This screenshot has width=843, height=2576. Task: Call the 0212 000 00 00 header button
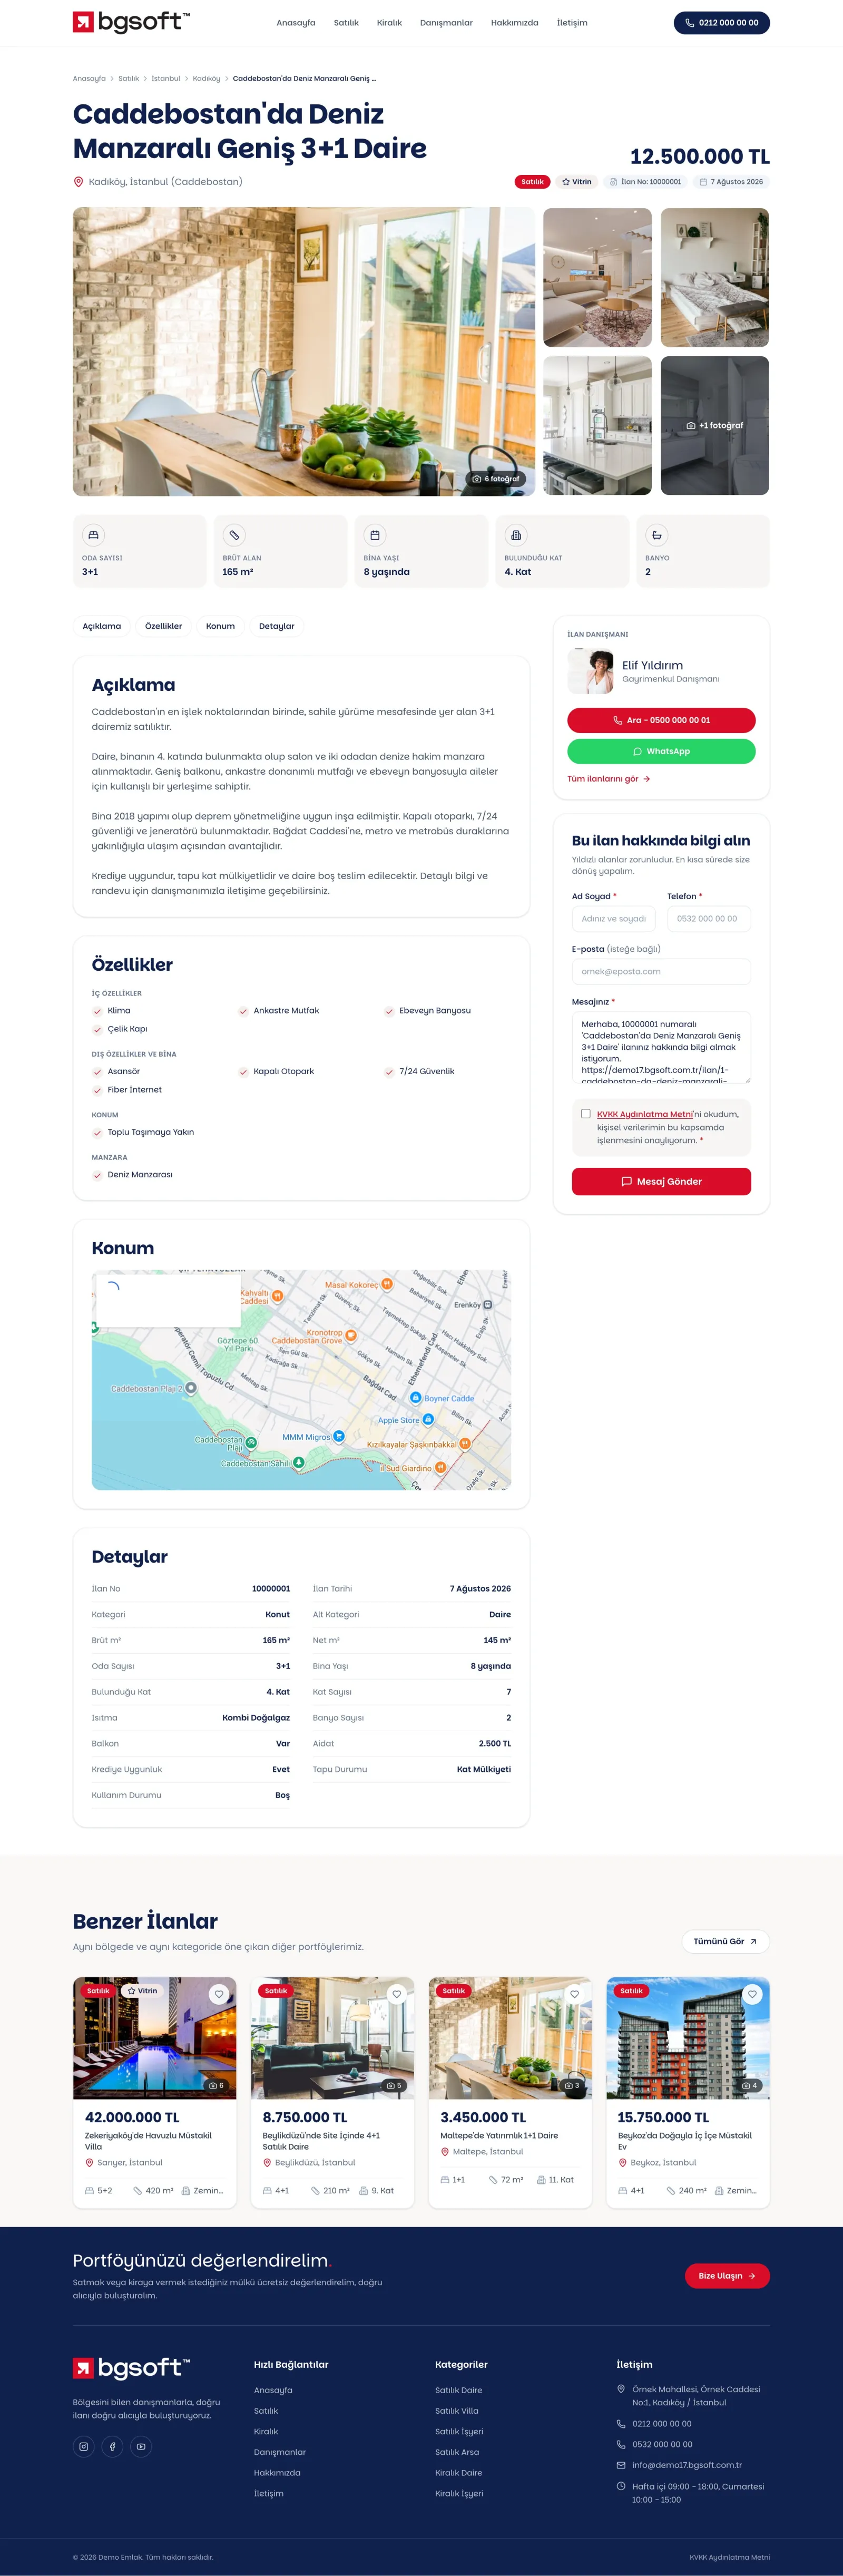click(x=722, y=22)
